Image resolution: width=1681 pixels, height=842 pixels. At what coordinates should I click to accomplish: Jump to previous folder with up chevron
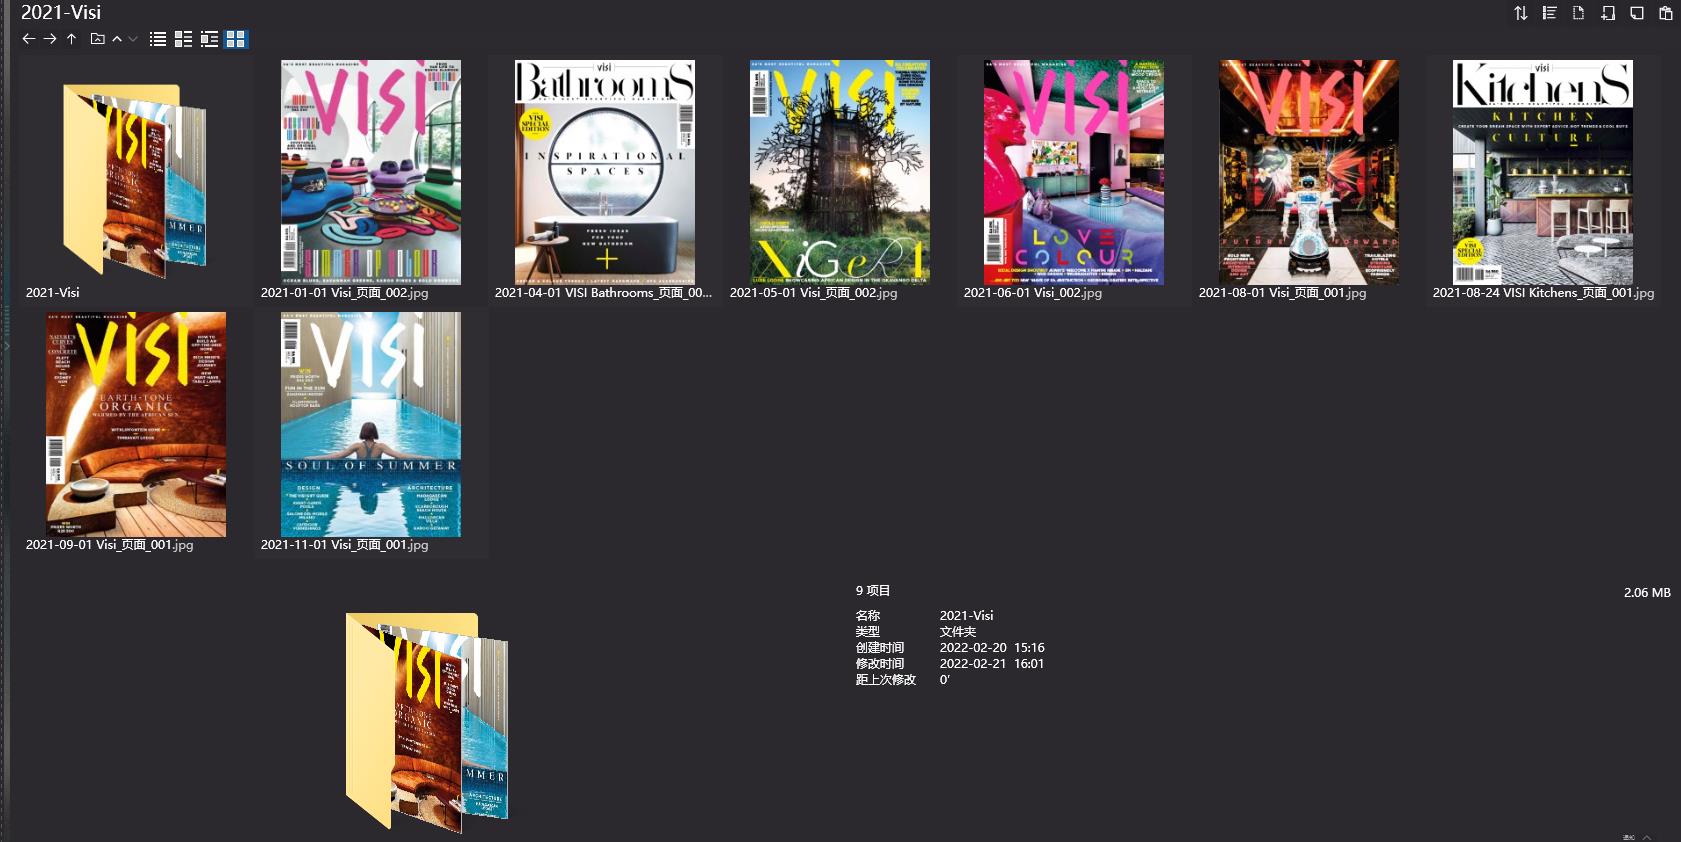click(x=117, y=39)
